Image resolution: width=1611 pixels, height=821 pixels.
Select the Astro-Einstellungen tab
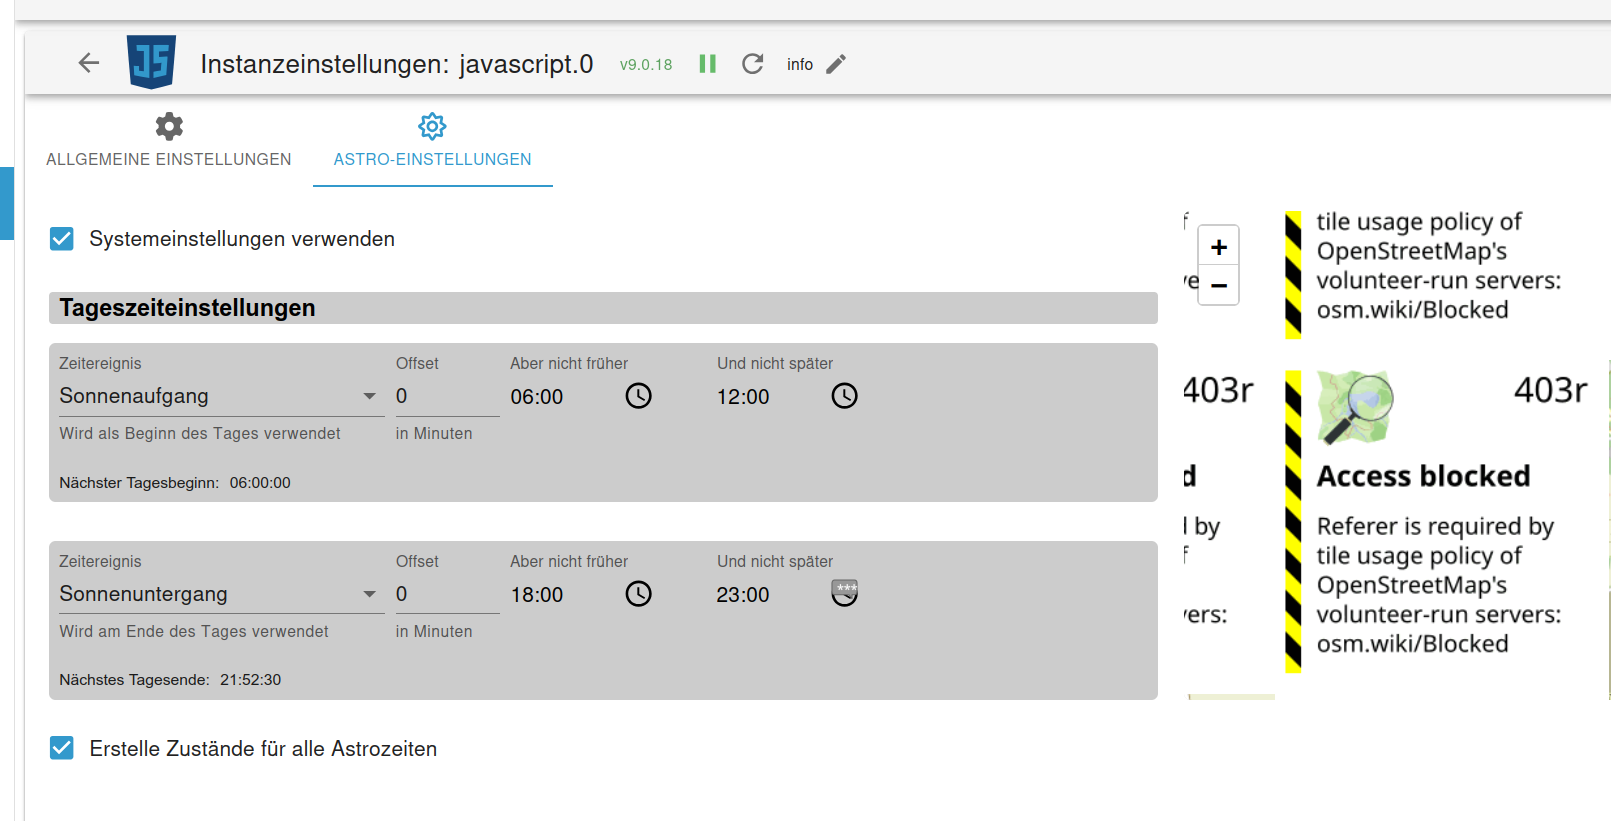pyautogui.click(x=432, y=142)
